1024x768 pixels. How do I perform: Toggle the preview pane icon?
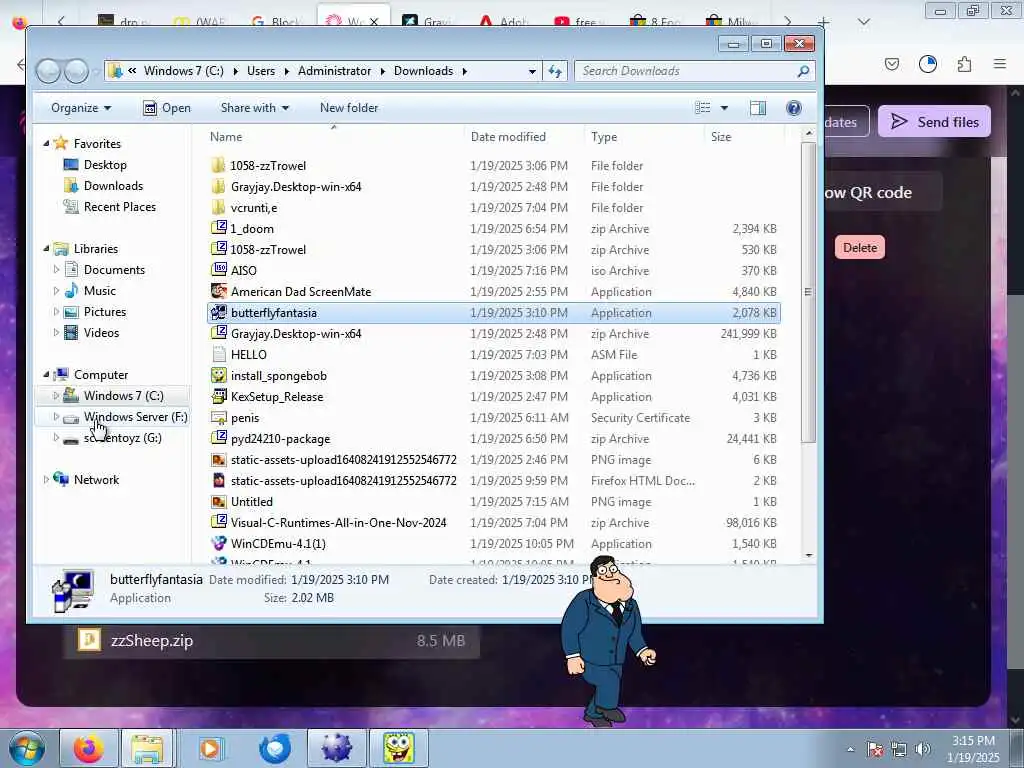coord(758,108)
